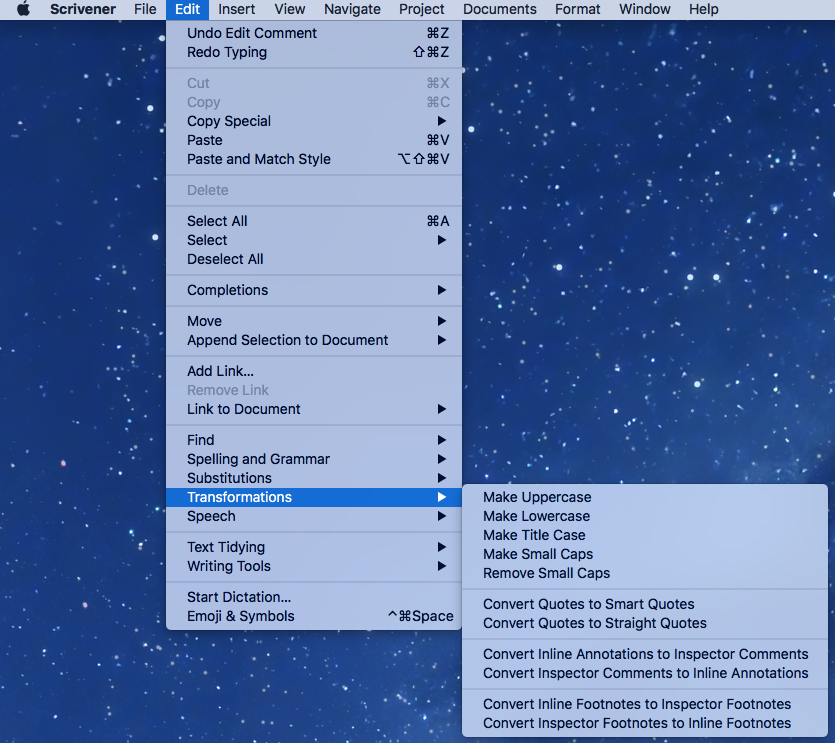Open Emoji & Symbols
This screenshot has height=743, width=835.
314,616
